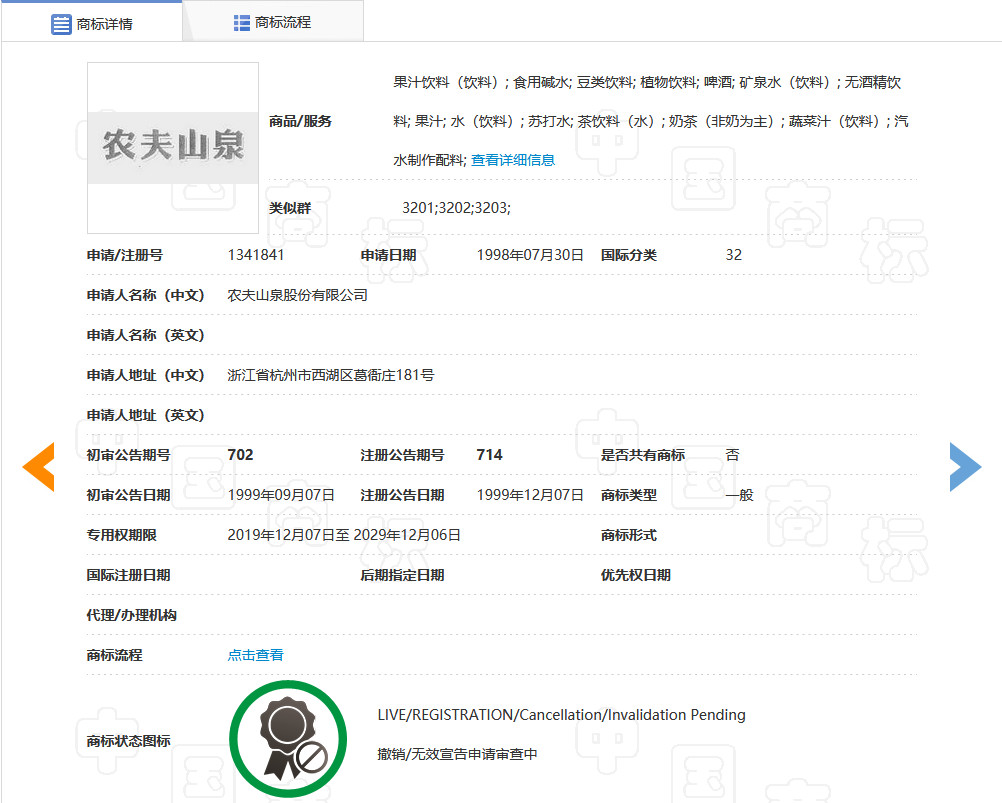Click the 国际分类 label
The width and height of the screenshot is (1002, 803).
pyautogui.click(x=629, y=256)
